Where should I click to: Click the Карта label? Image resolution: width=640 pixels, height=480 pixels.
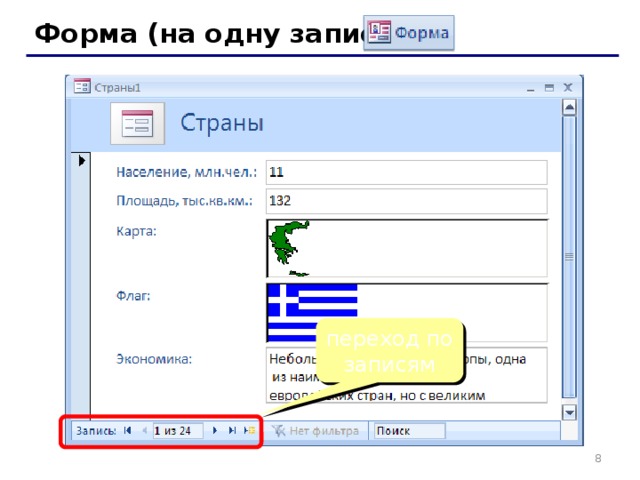click(x=136, y=231)
